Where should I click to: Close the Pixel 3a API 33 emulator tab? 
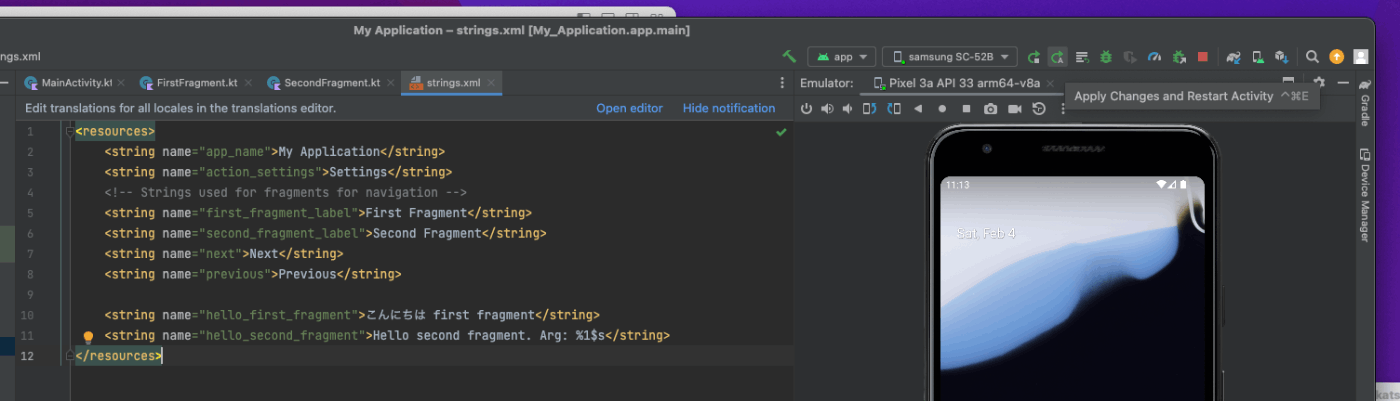click(x=1050, y=83)
